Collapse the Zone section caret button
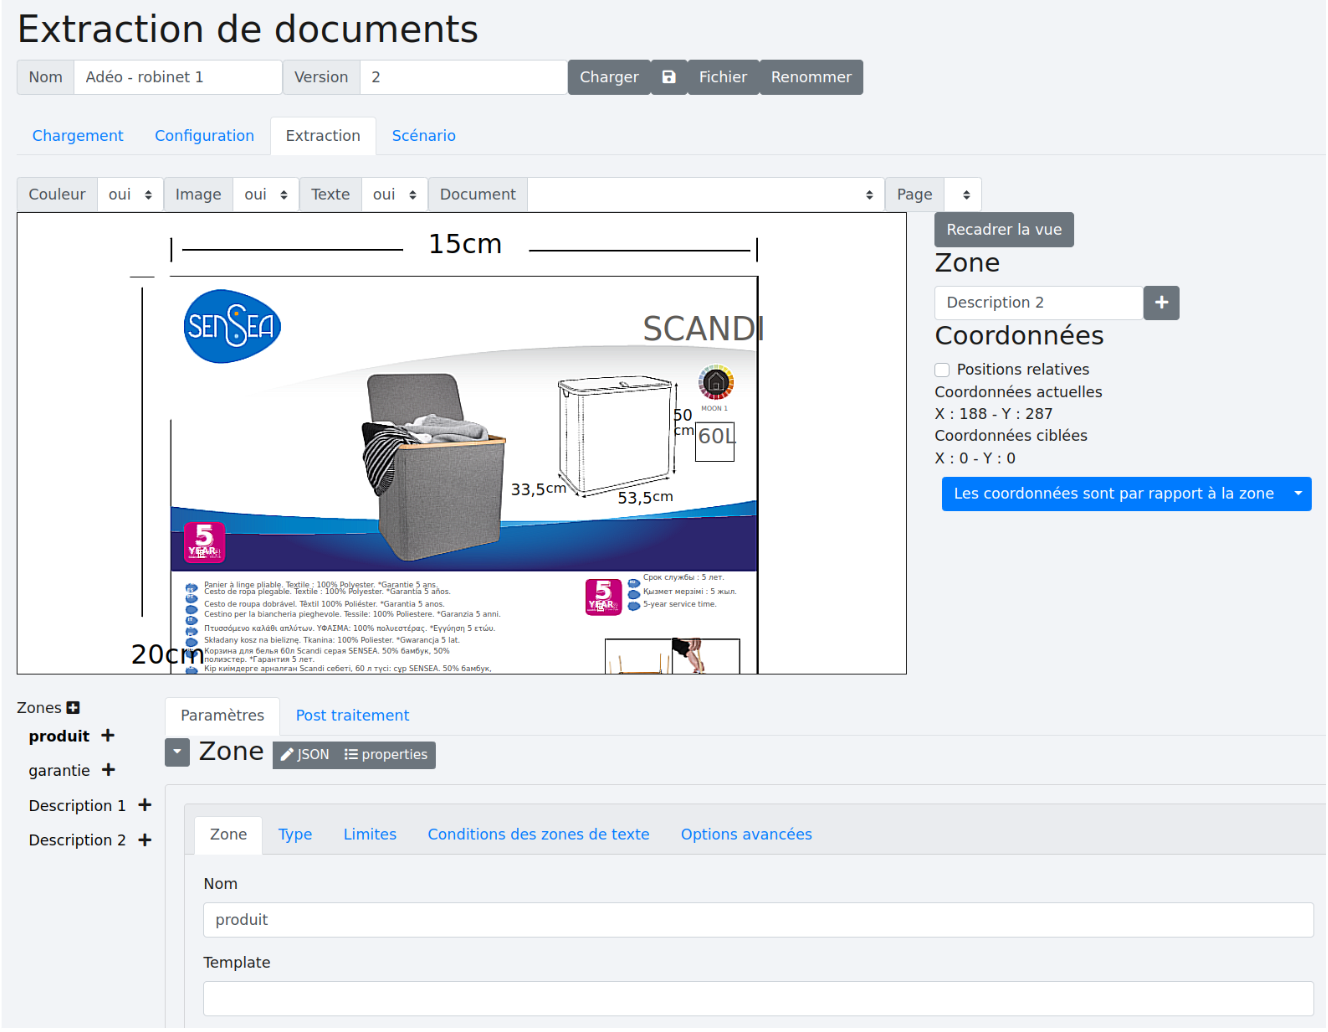This screenshot has height=1032, width=1328. (x=177, y=752)
